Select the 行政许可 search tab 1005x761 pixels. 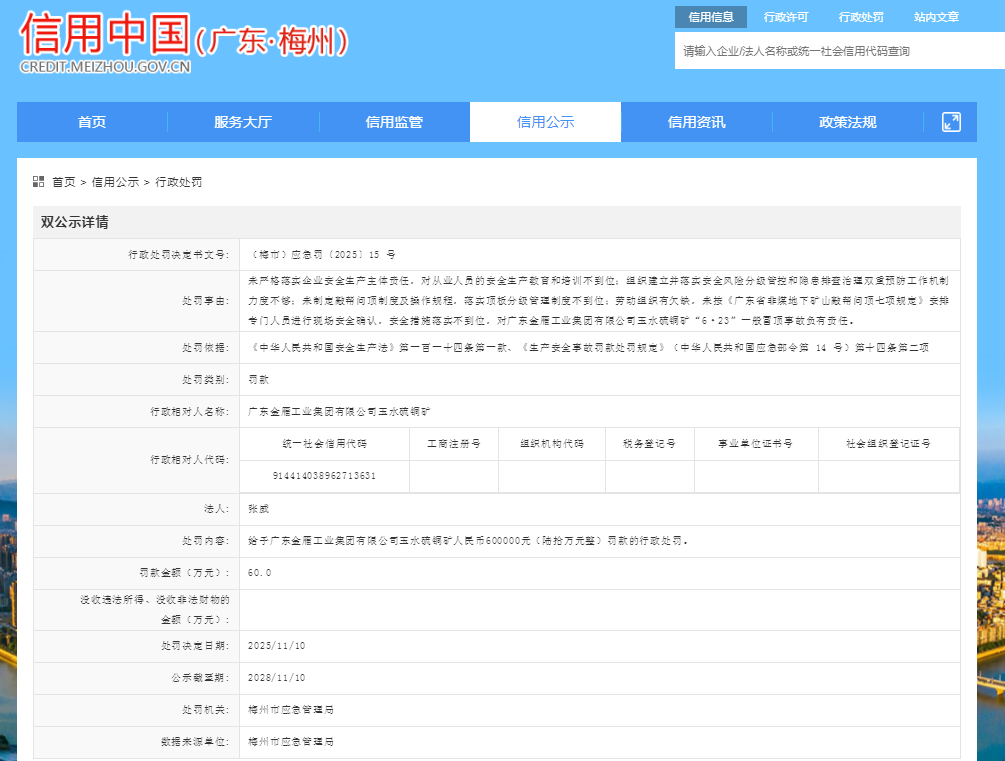785,17
